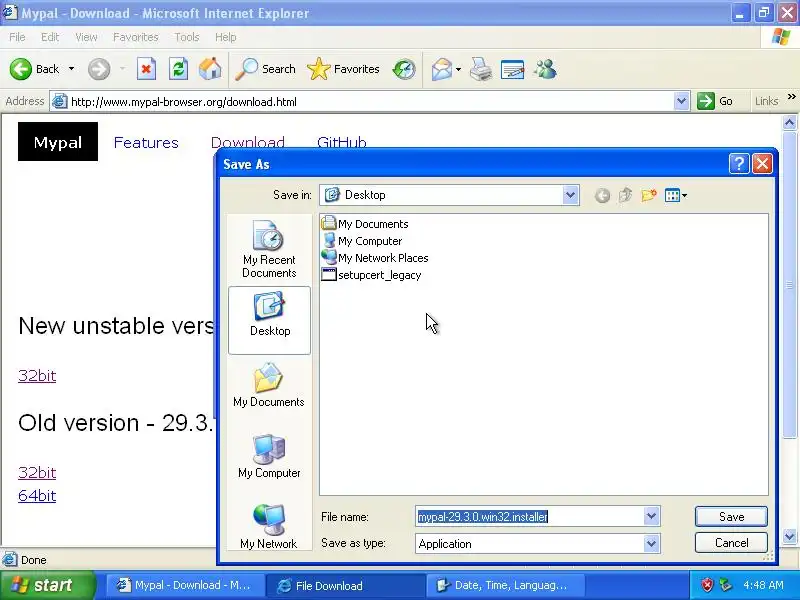This screenshot has width=800, height=600.
Task: Click 32bit link under Old version
Action: pos(37,472)
